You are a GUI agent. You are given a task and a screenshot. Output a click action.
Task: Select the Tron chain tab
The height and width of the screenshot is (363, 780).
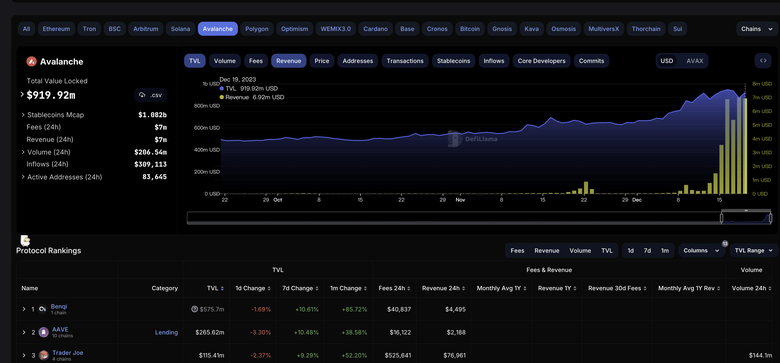[x=90, y=29]
